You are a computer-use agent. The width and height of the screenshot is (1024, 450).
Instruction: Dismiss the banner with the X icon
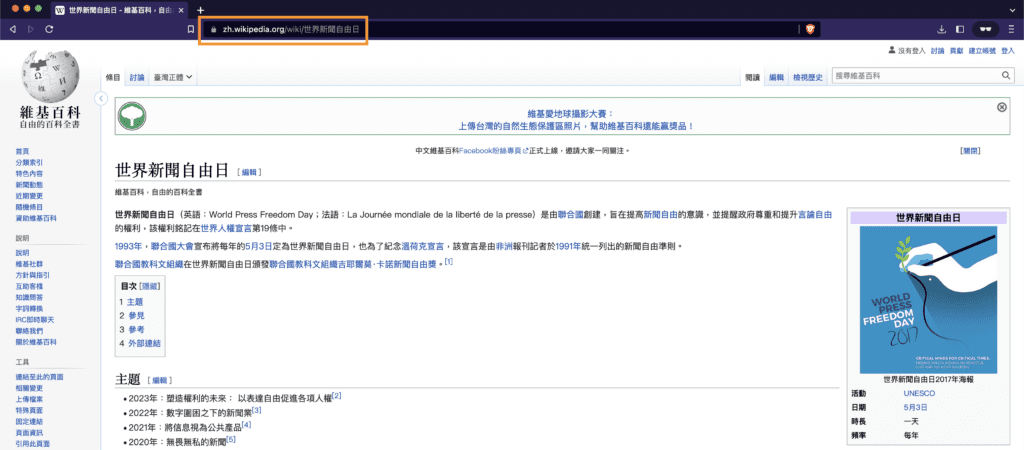point(1002,107)
